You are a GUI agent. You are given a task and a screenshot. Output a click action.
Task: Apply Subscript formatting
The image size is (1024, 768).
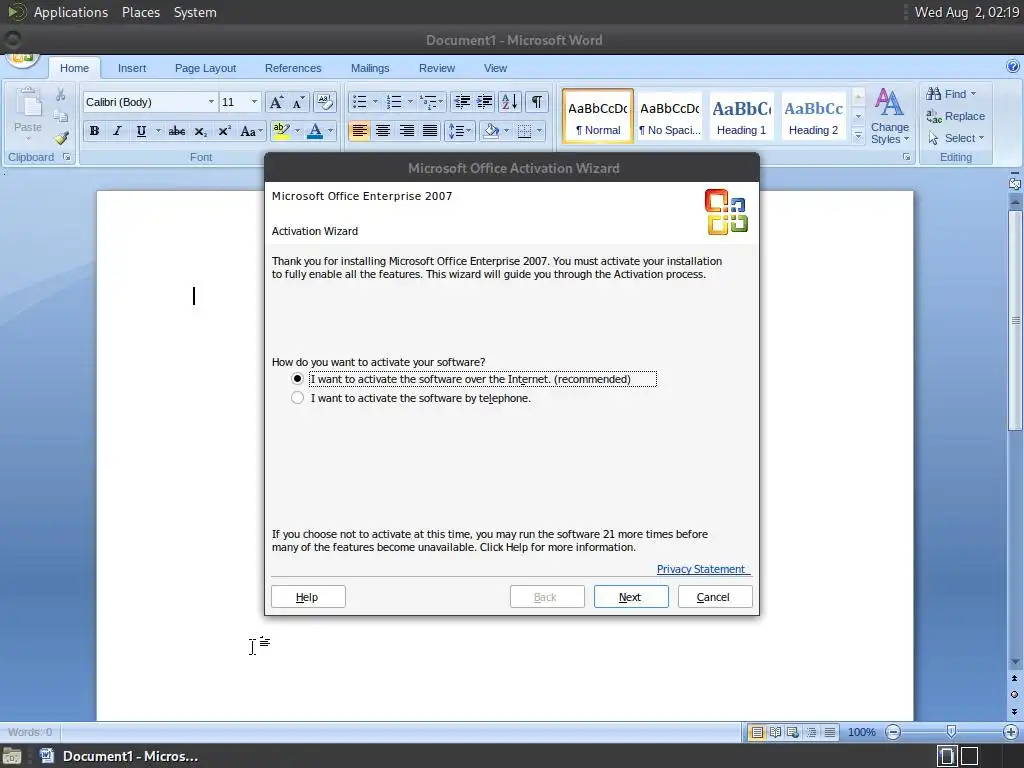coord(200,131)
